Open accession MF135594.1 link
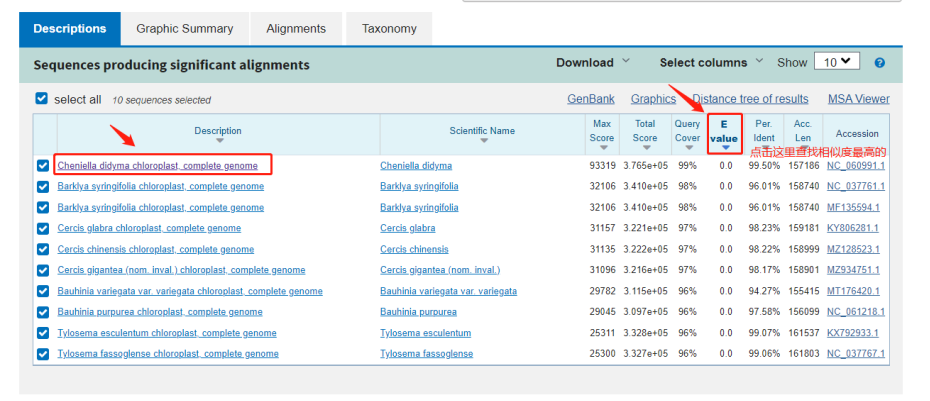930x401 pixels. [x=854, y=207]
